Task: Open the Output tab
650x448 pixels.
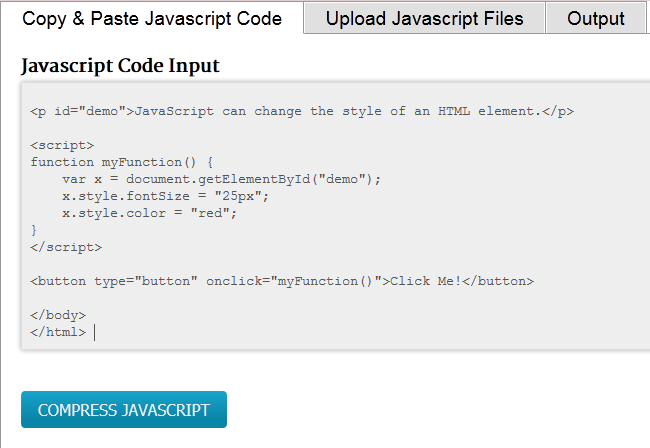Action: [596, 19]
